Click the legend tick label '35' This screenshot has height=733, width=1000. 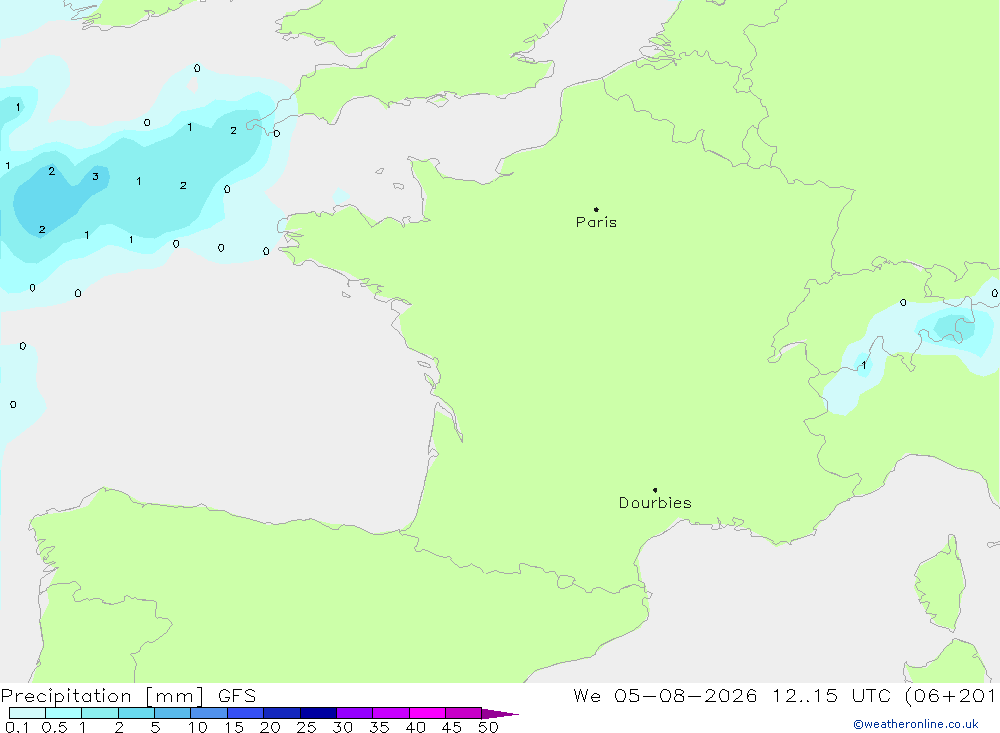(x=379, y=727)
